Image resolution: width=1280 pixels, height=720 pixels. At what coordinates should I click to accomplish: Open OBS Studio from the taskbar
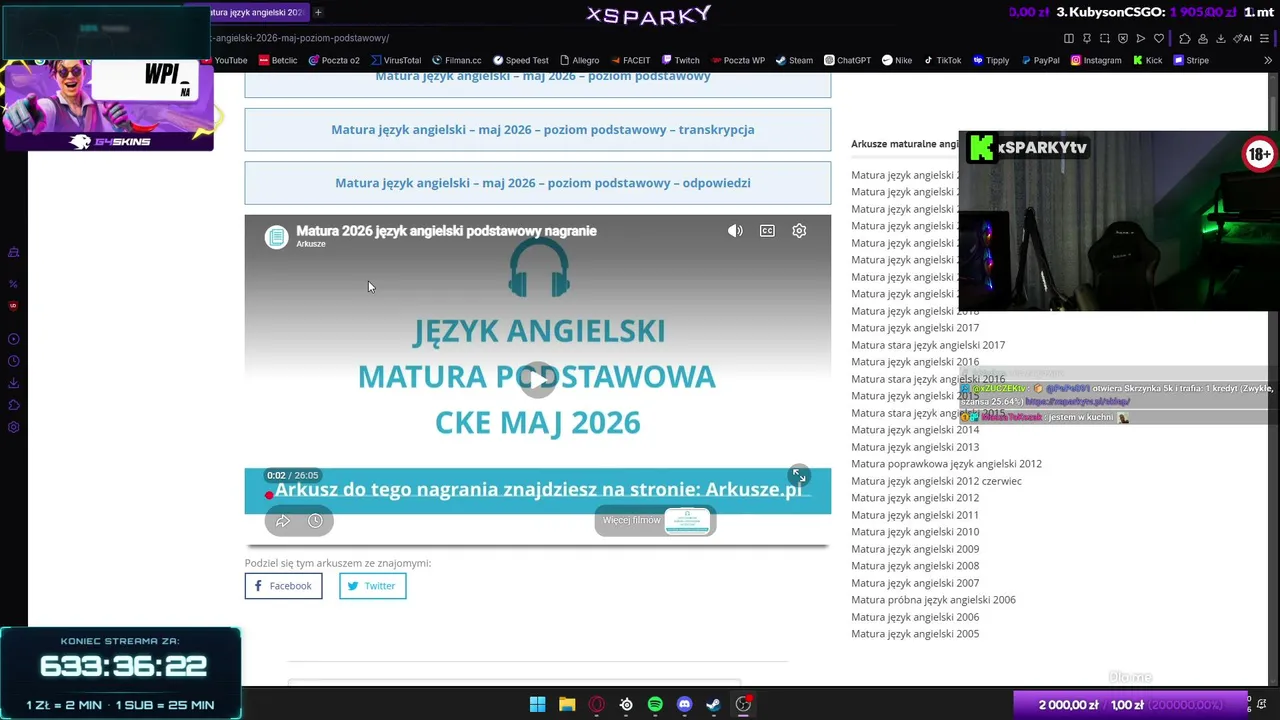point(743,705)
